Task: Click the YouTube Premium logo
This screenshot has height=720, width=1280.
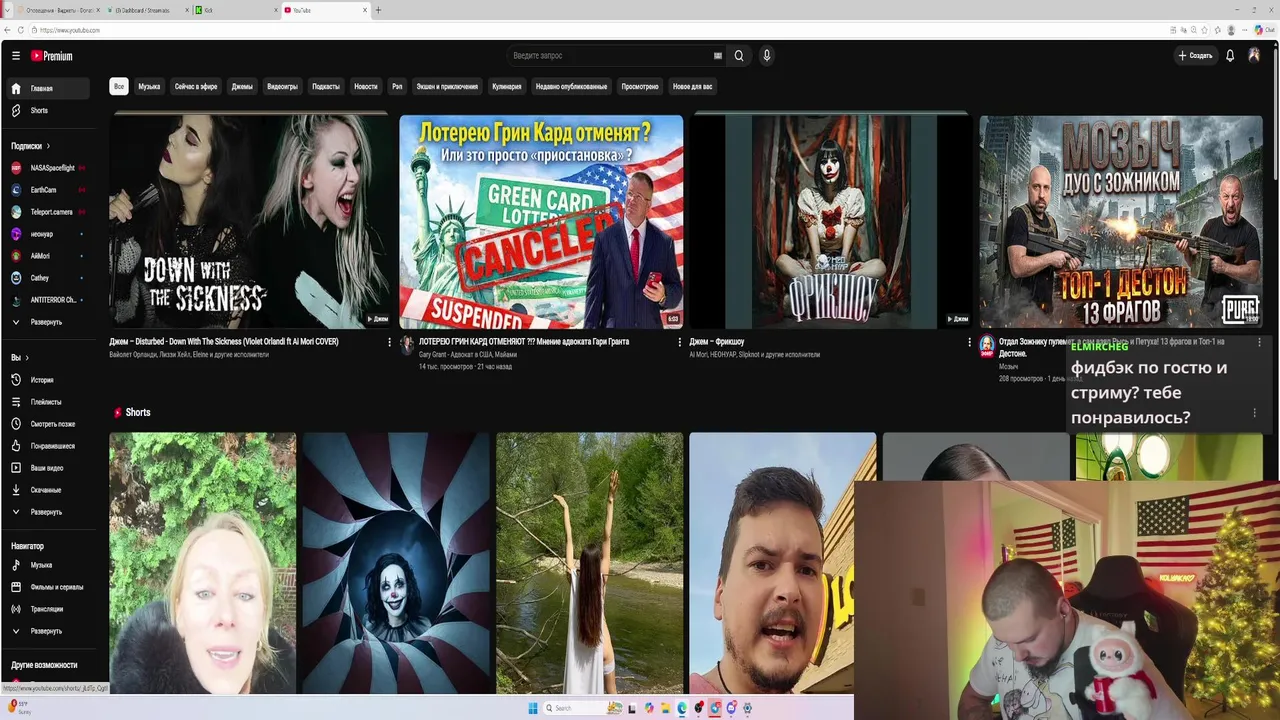Action: click(x=51, y=56)
